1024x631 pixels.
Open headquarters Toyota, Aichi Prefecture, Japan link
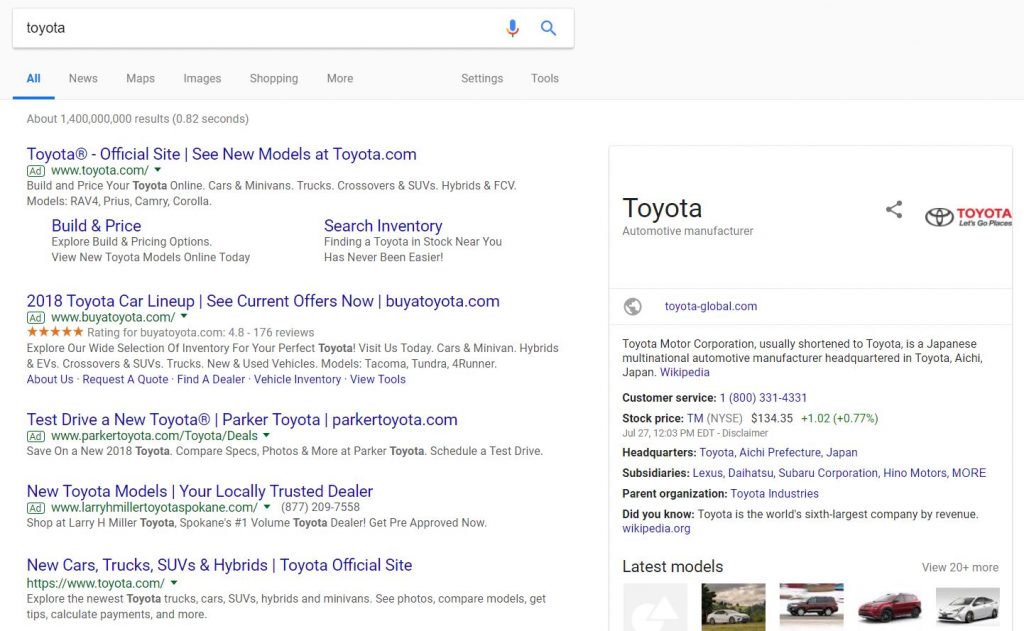(x=778, y=453)
